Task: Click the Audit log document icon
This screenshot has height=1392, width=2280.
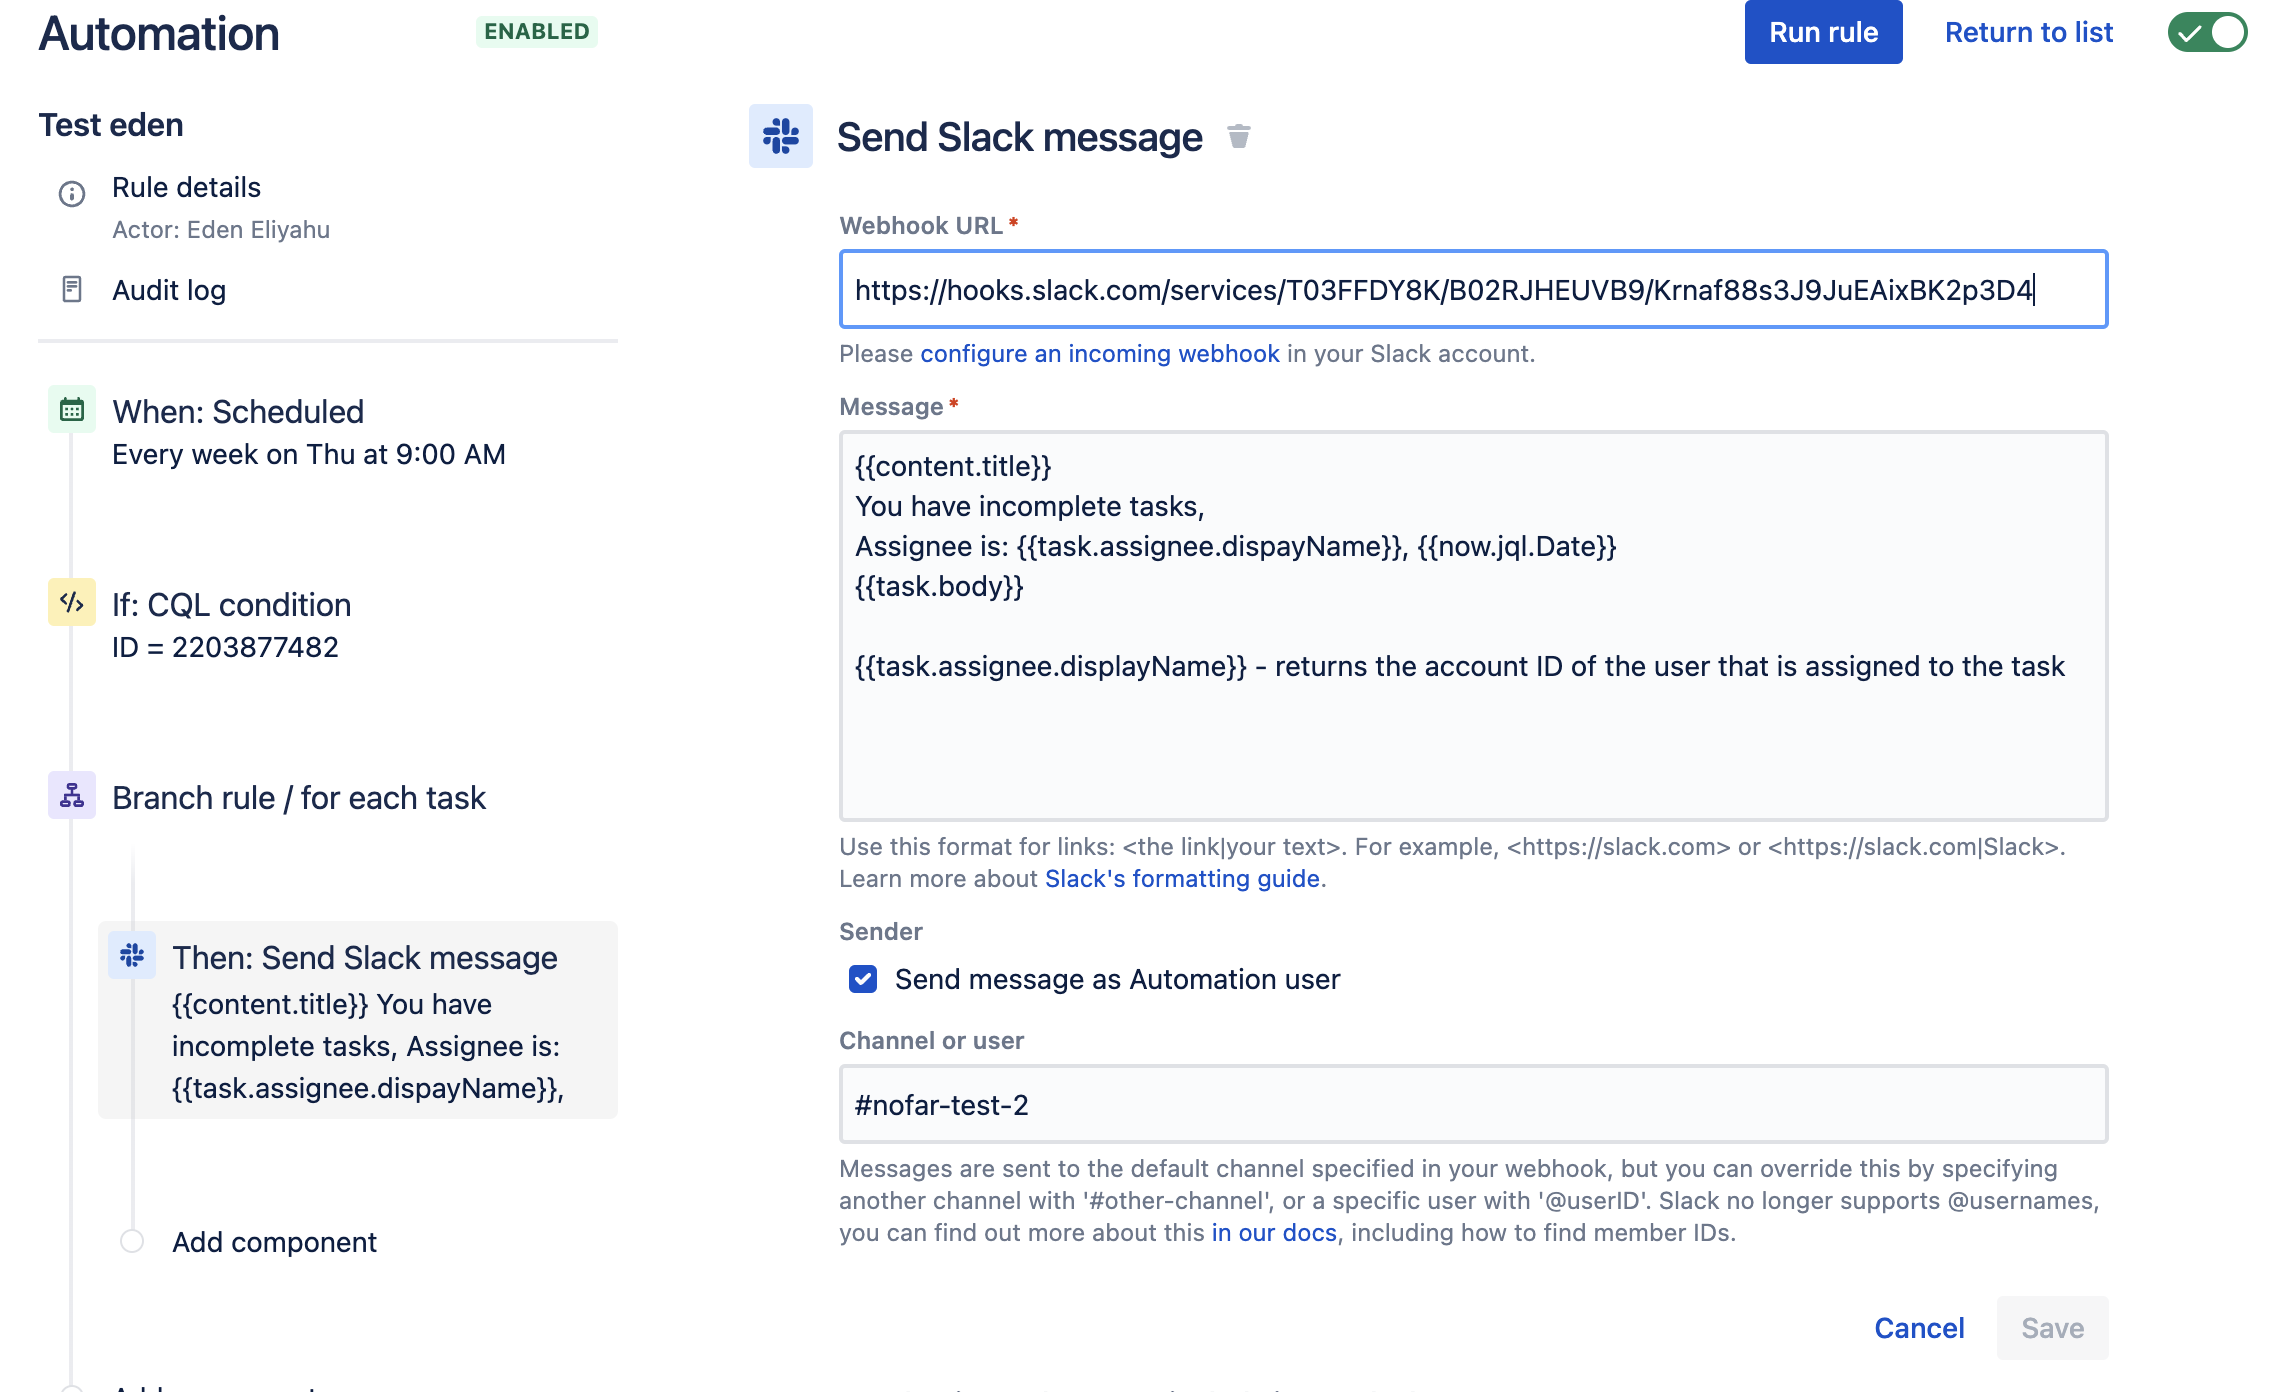Action: coord(72,290)
